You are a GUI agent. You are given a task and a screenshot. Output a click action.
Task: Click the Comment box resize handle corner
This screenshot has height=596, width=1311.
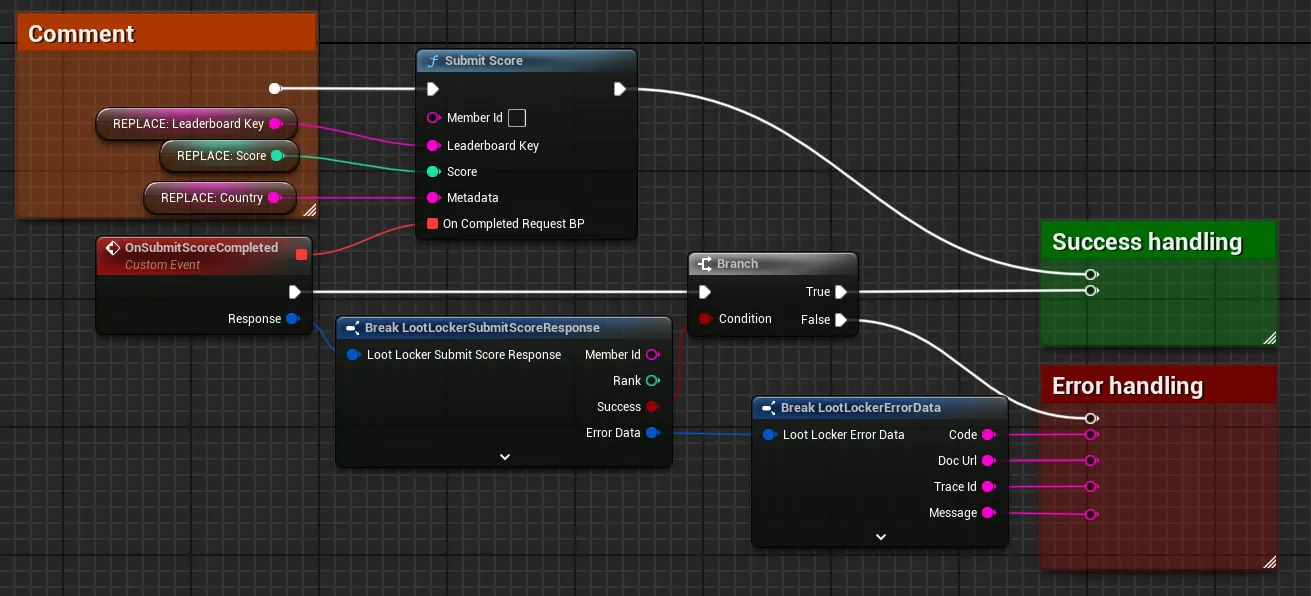310,210
